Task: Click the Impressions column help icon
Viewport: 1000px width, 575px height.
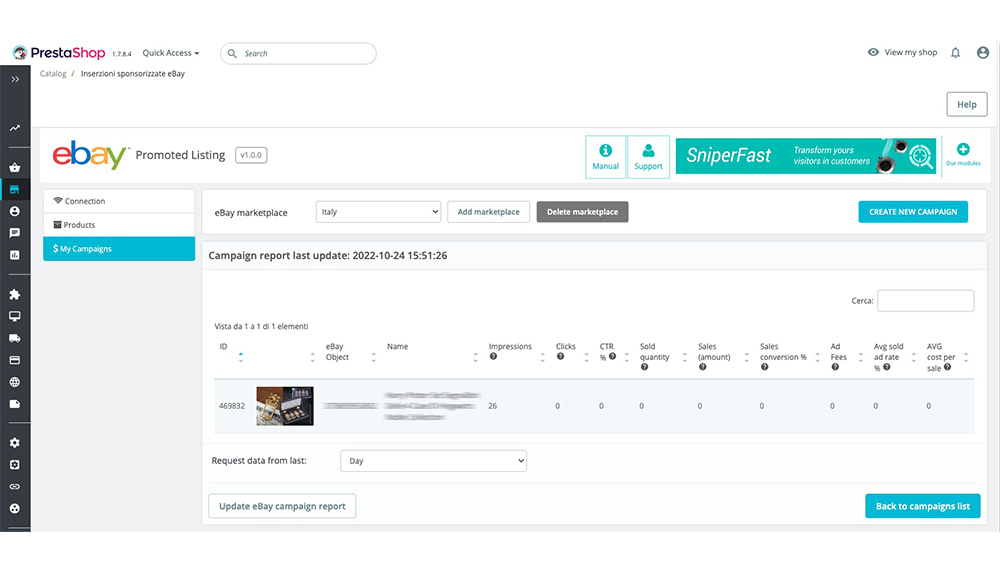Action: (493, 357)
